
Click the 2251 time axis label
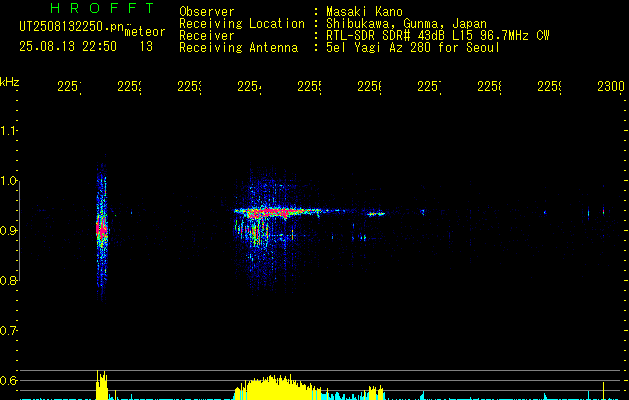pos(69,87)
